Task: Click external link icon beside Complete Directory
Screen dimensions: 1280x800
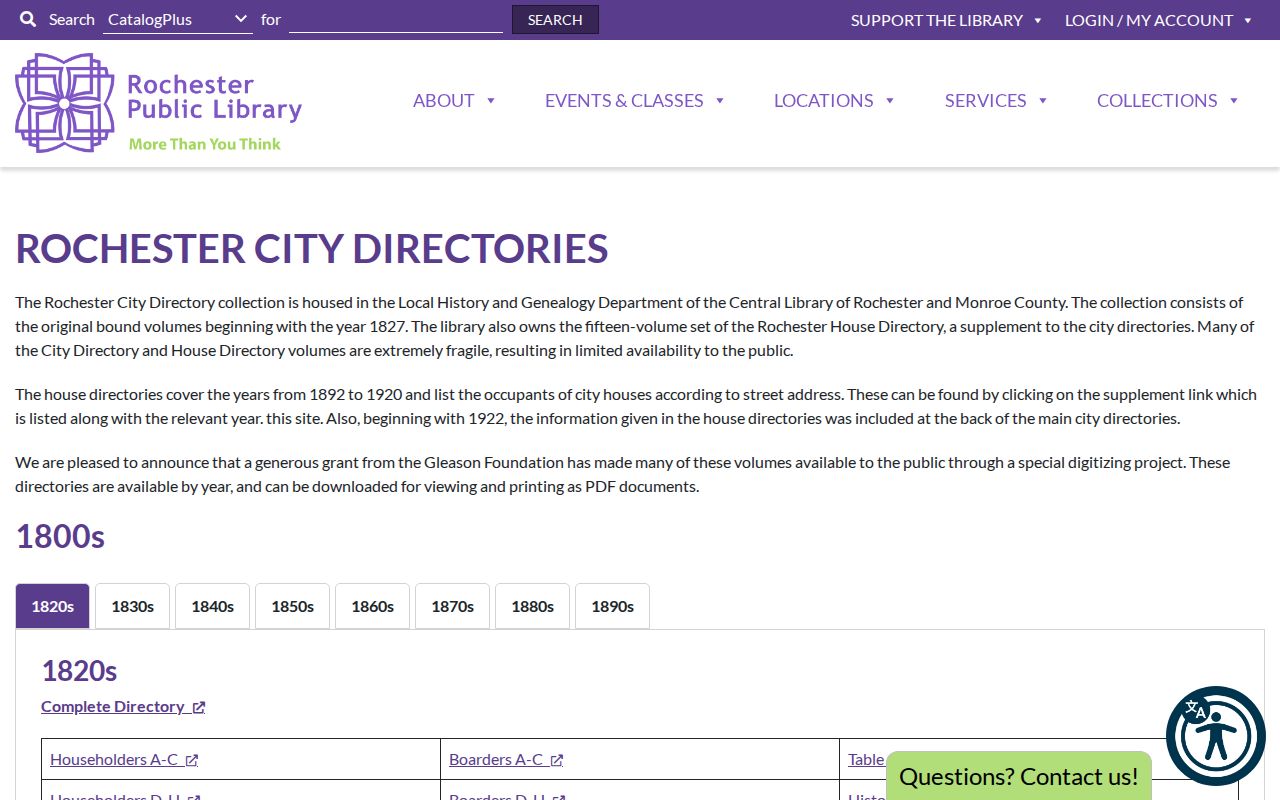Action: point(199,707)
